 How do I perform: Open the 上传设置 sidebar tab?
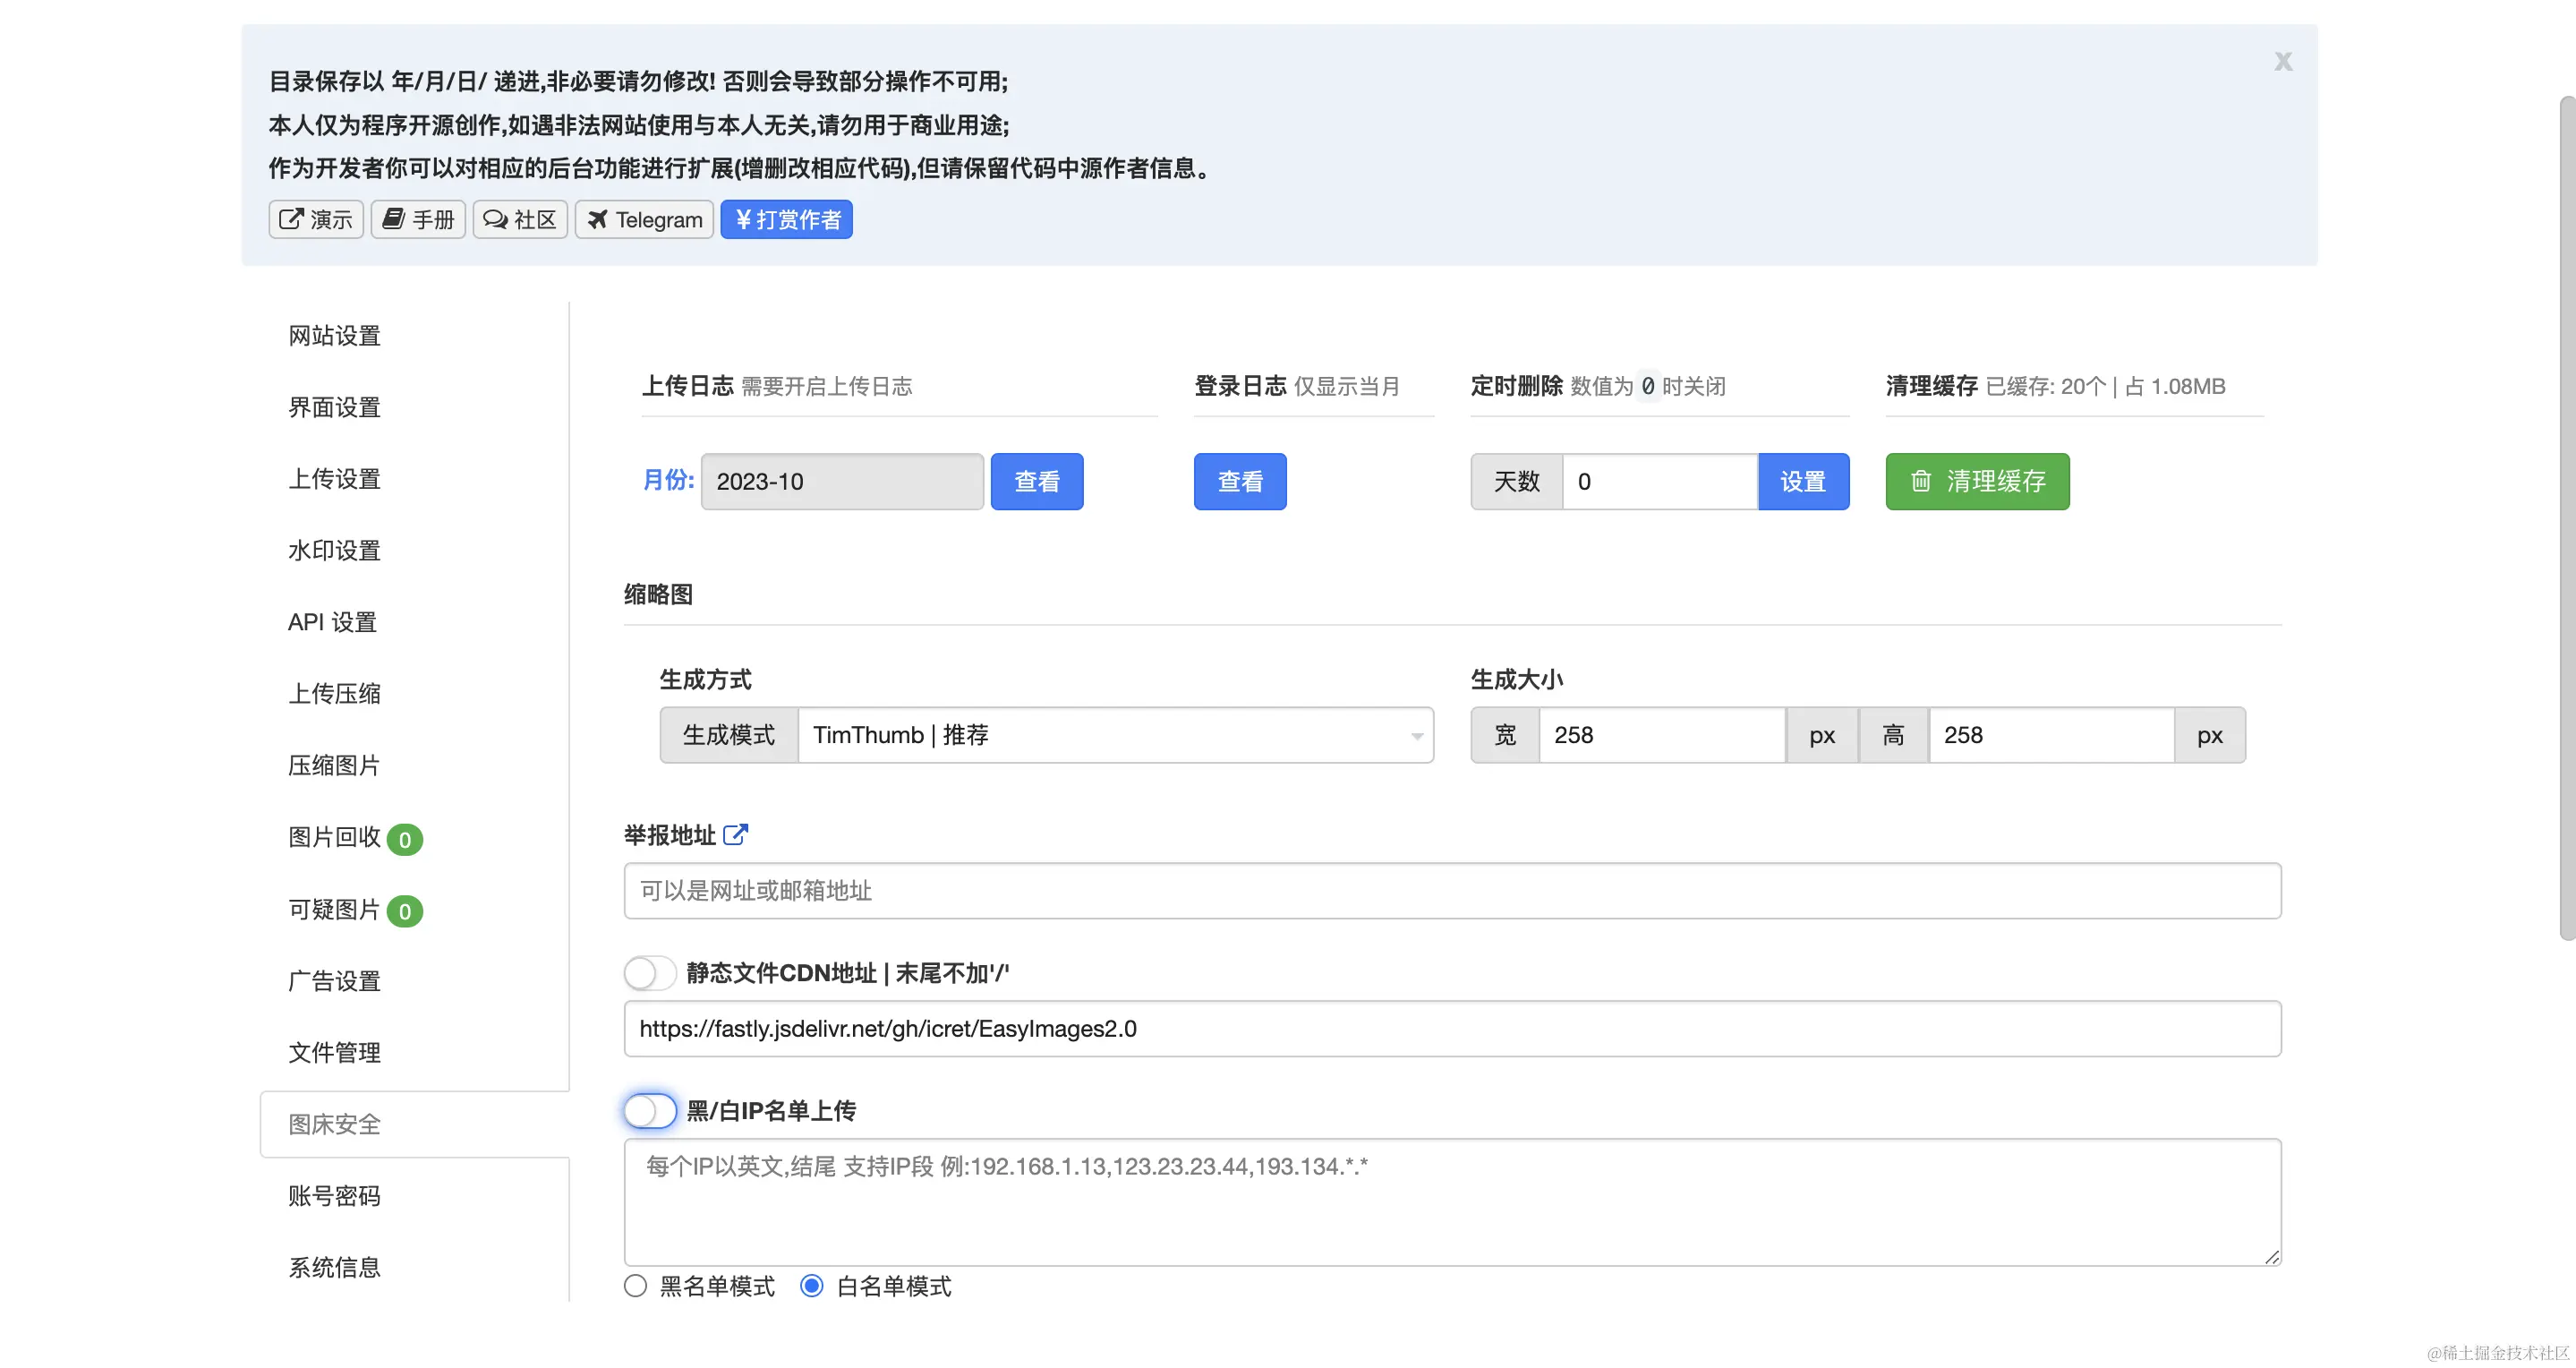point(334,479)
